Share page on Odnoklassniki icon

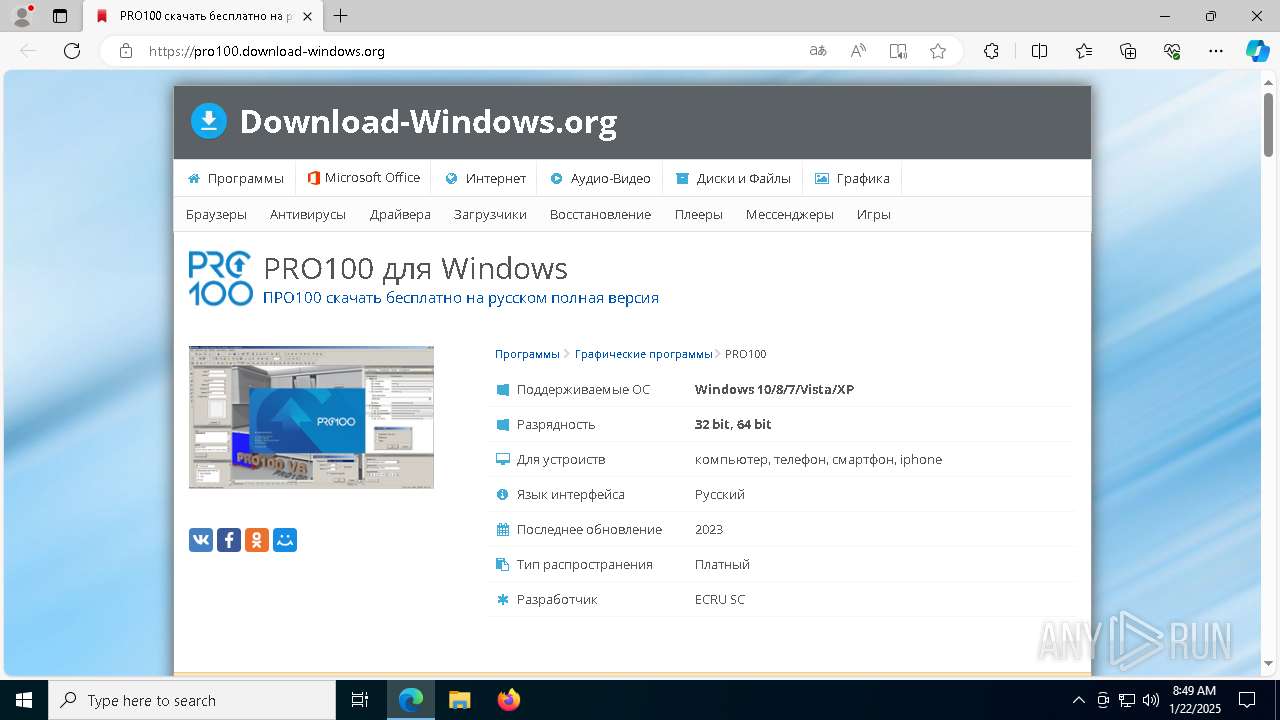coord(257,540)
